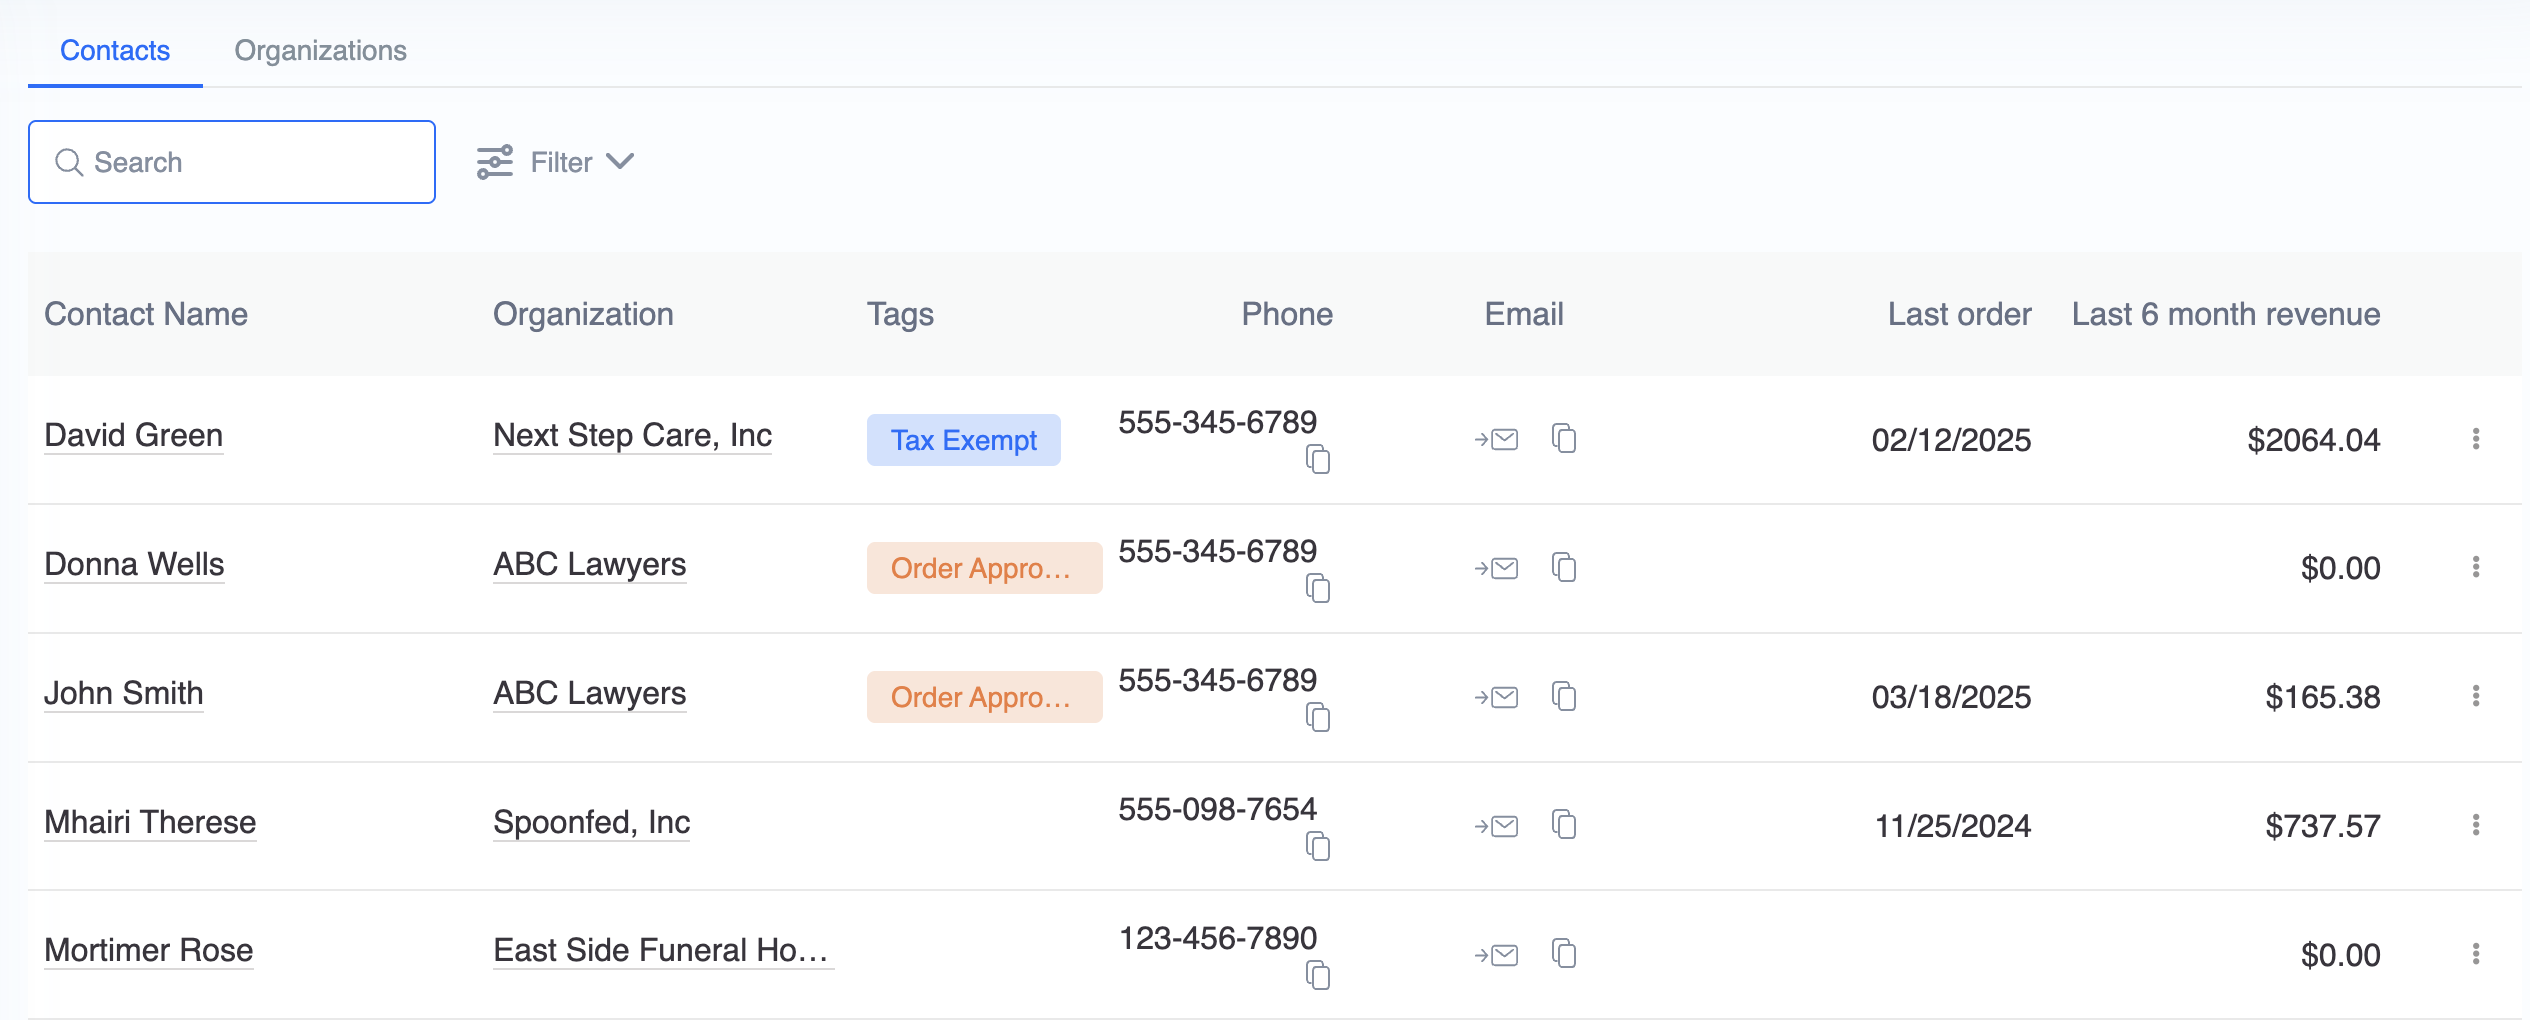Click the filter sliders icon
2530x1020 pixels.
495,162
